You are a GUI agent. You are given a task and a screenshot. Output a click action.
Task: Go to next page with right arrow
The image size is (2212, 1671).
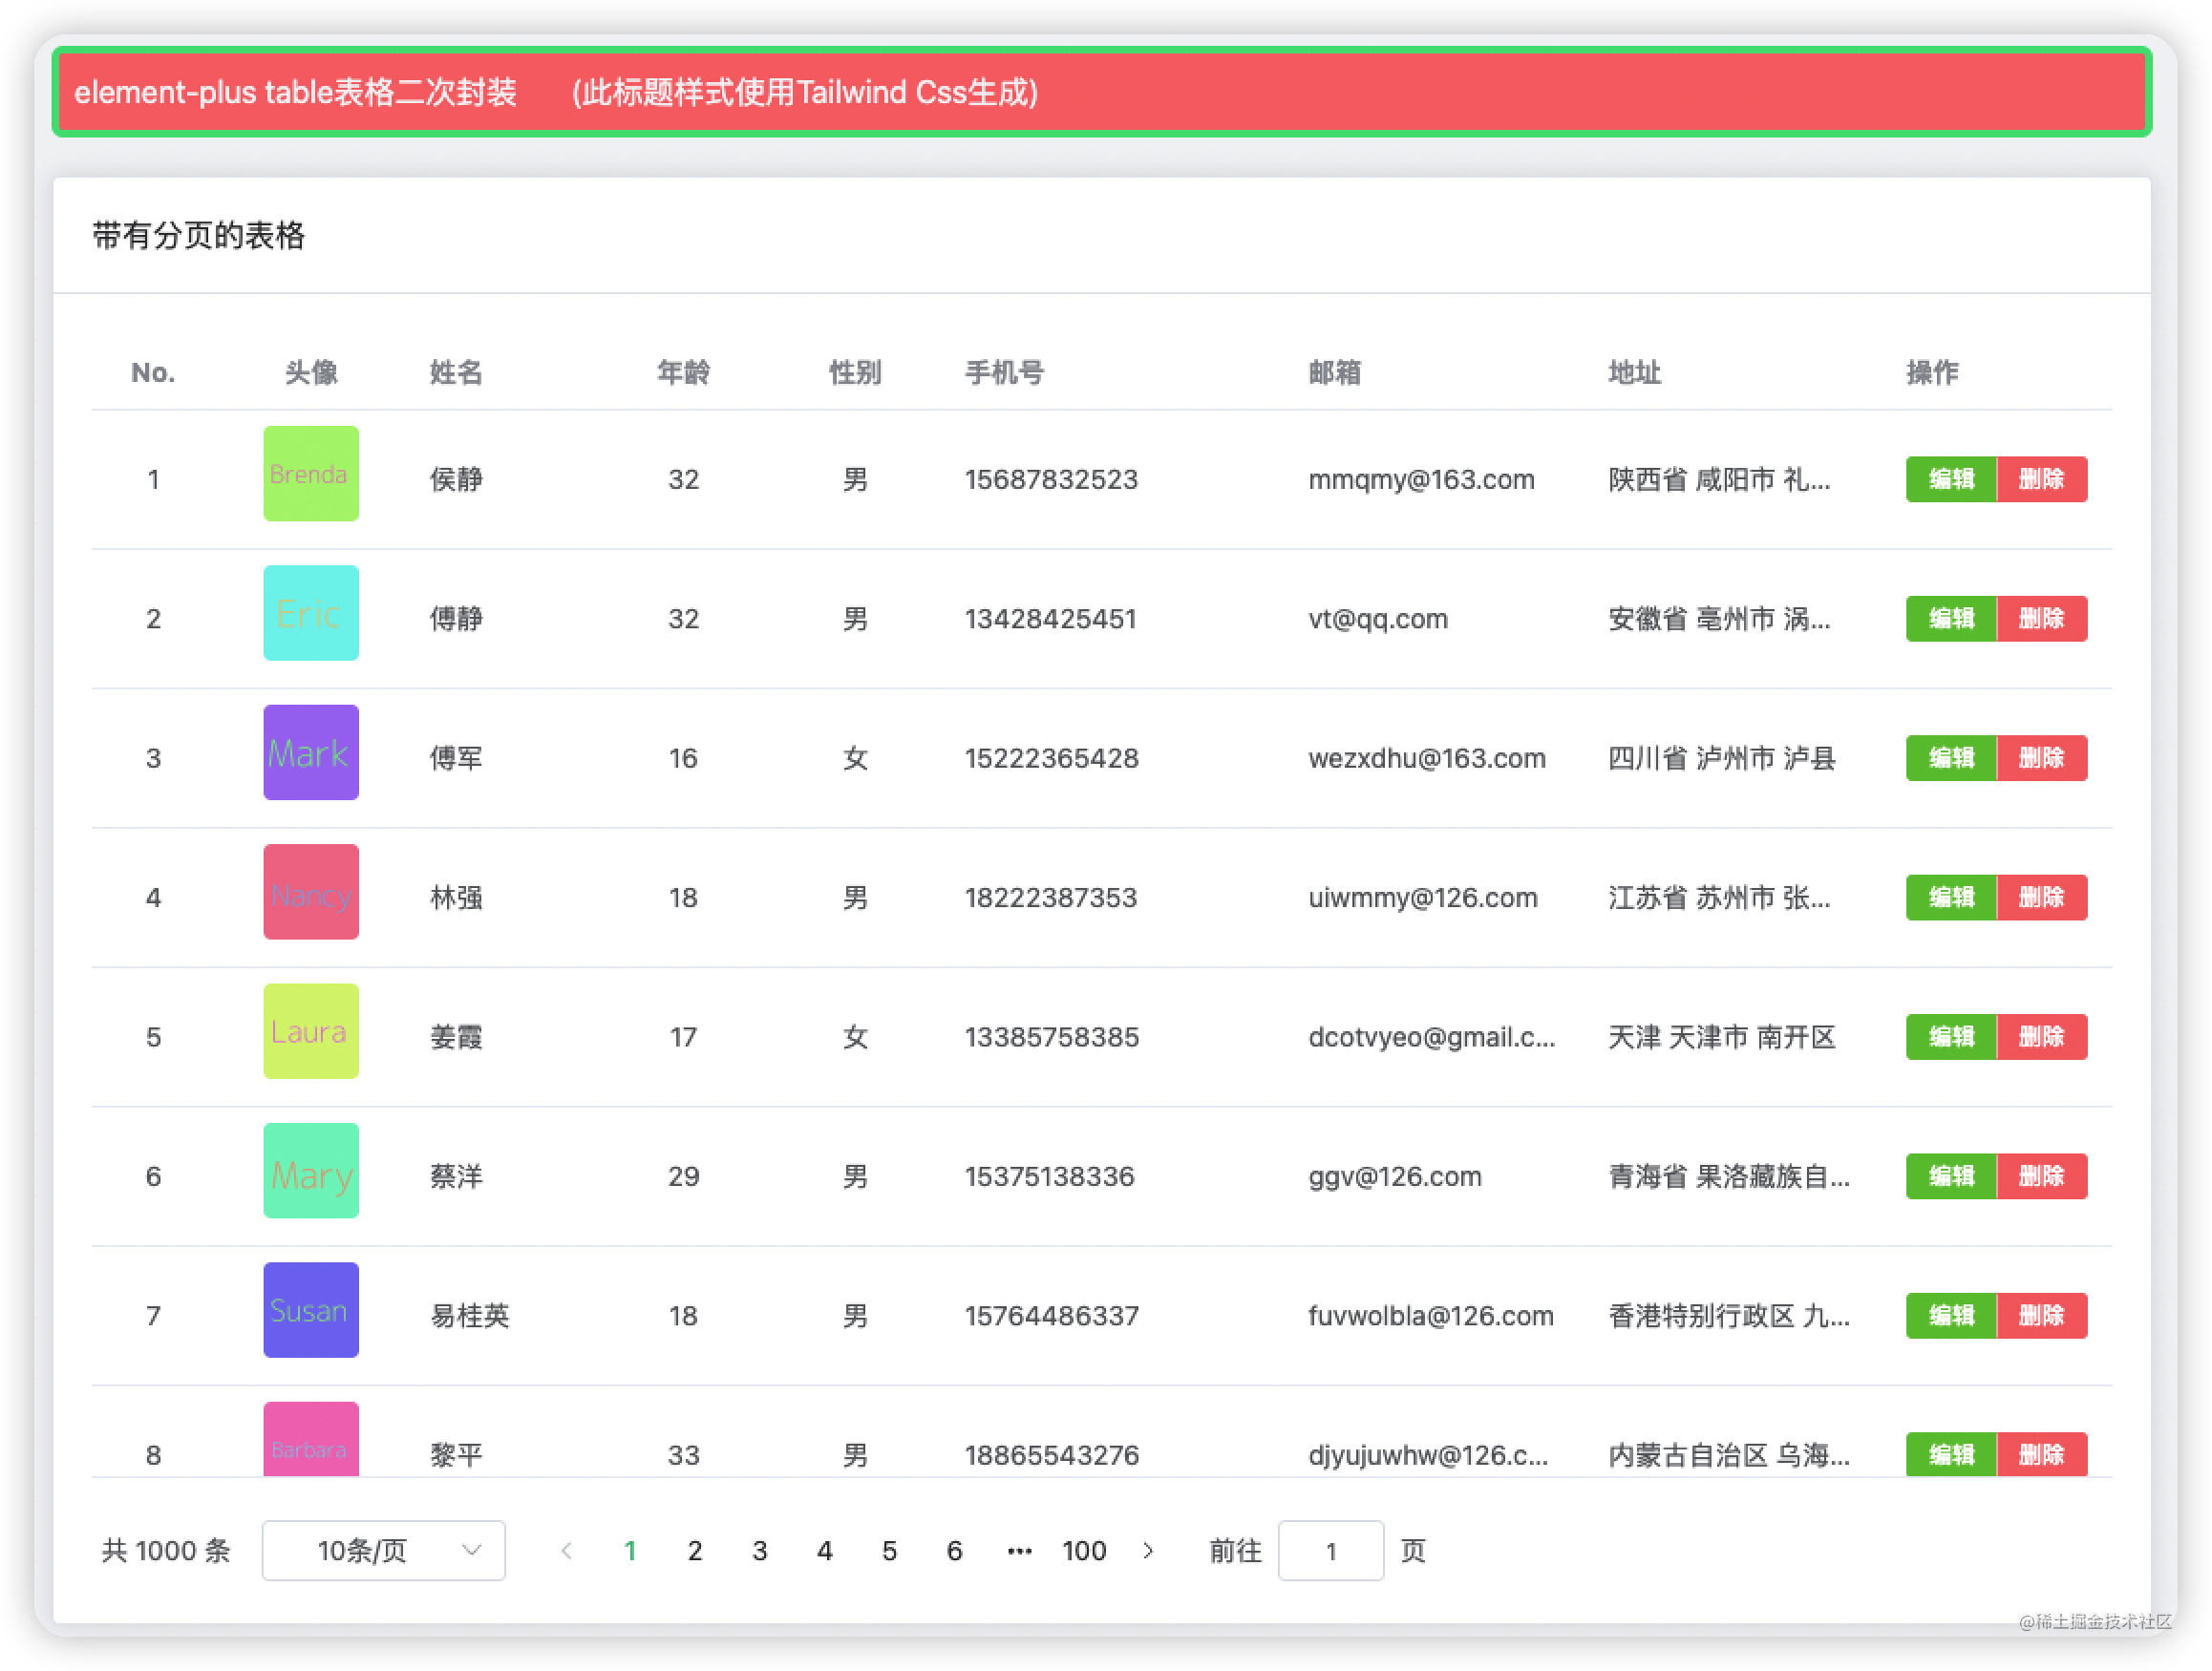1148,1551
